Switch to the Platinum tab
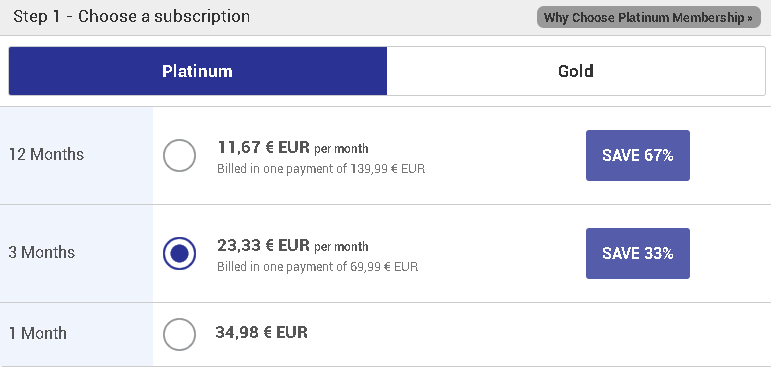The height and width of the screenshot is (368, 771). coord(198,71)
